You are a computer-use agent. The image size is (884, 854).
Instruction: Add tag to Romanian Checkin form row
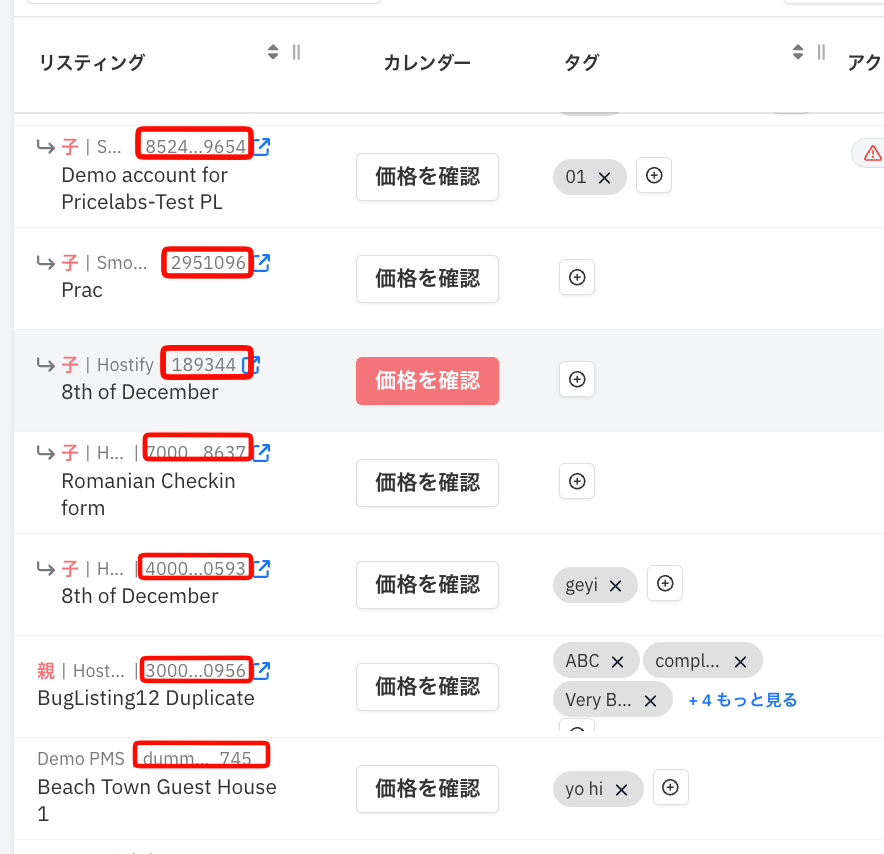click(577, 481)
